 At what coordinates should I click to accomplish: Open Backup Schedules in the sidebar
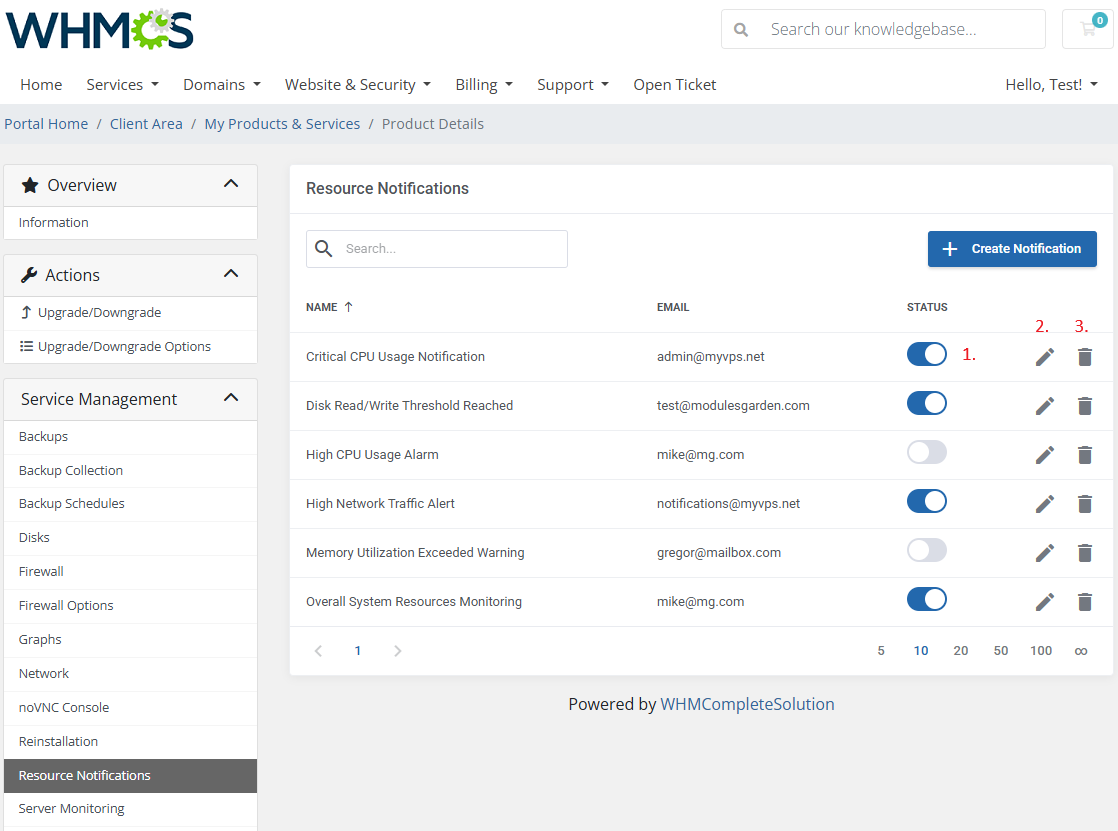click(x=130, y=504)
